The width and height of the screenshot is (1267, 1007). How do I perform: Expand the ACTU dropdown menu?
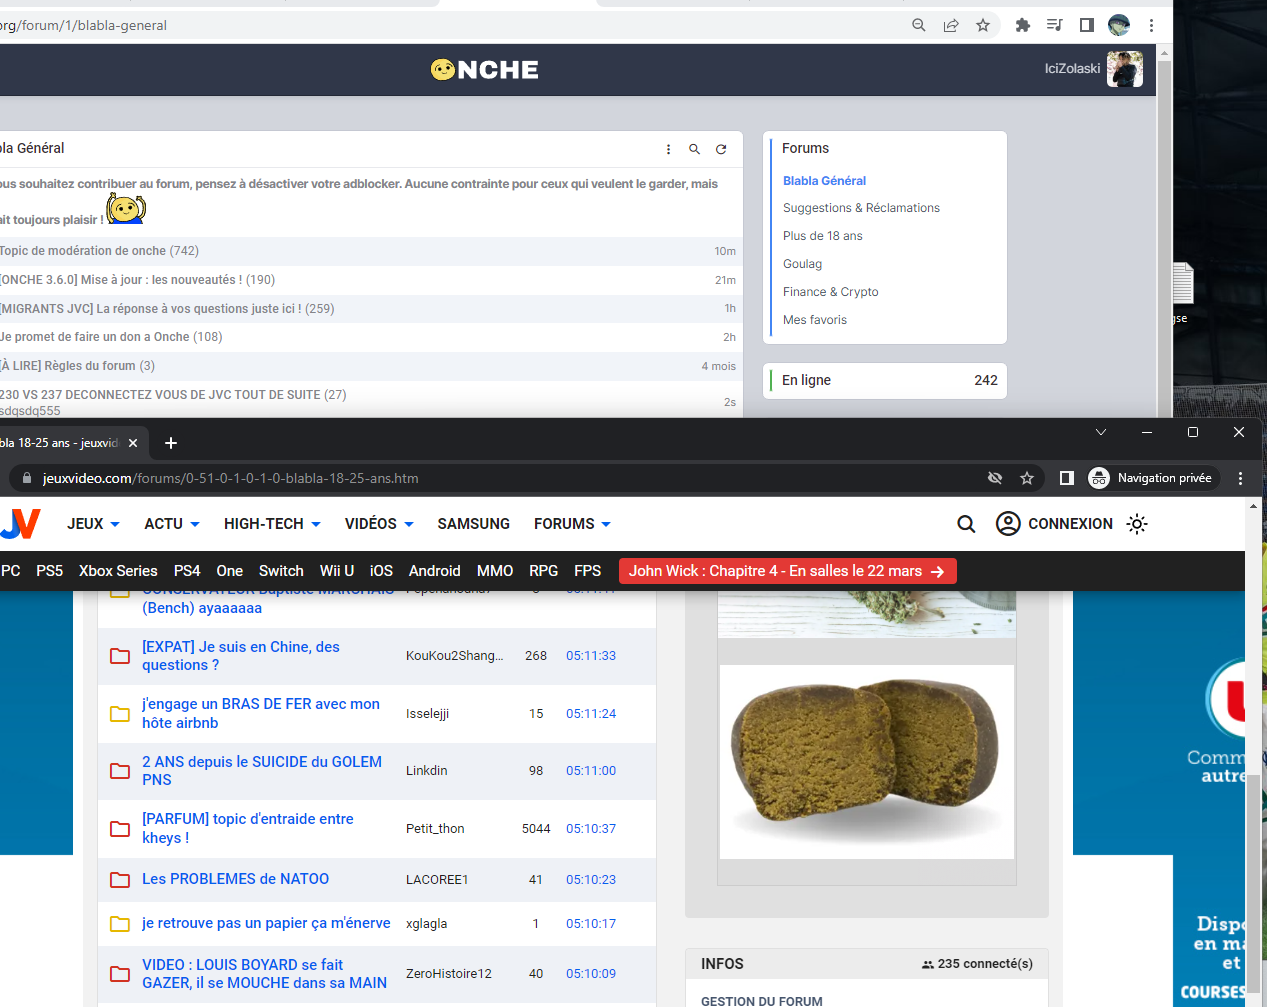172,524
